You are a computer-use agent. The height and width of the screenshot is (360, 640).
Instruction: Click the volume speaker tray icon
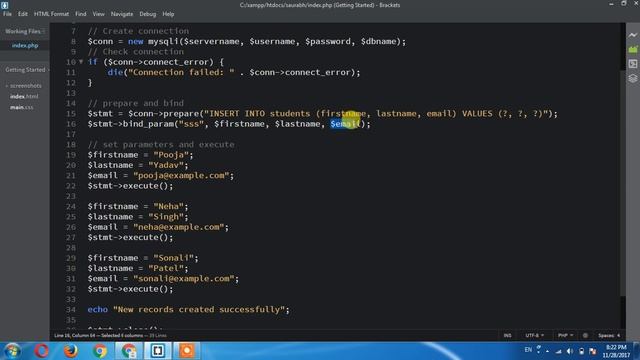coord(570,351)
